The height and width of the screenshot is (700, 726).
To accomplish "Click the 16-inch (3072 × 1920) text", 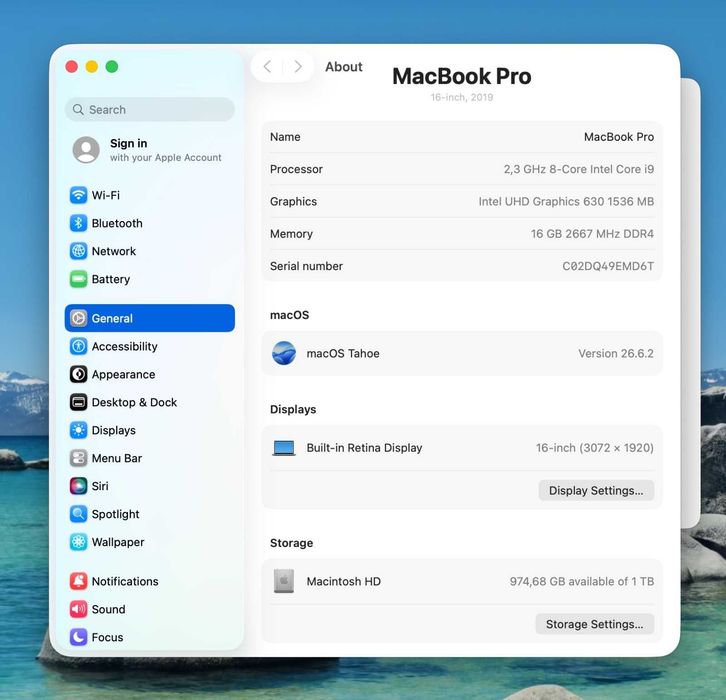I will [595, 448].
